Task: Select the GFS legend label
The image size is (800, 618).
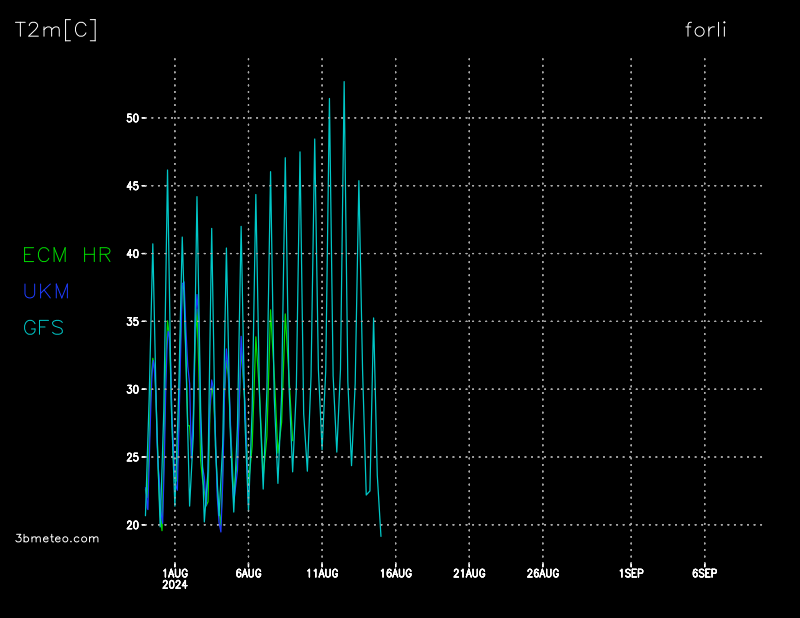Action: pyautogui.click(x=43, y=327)
